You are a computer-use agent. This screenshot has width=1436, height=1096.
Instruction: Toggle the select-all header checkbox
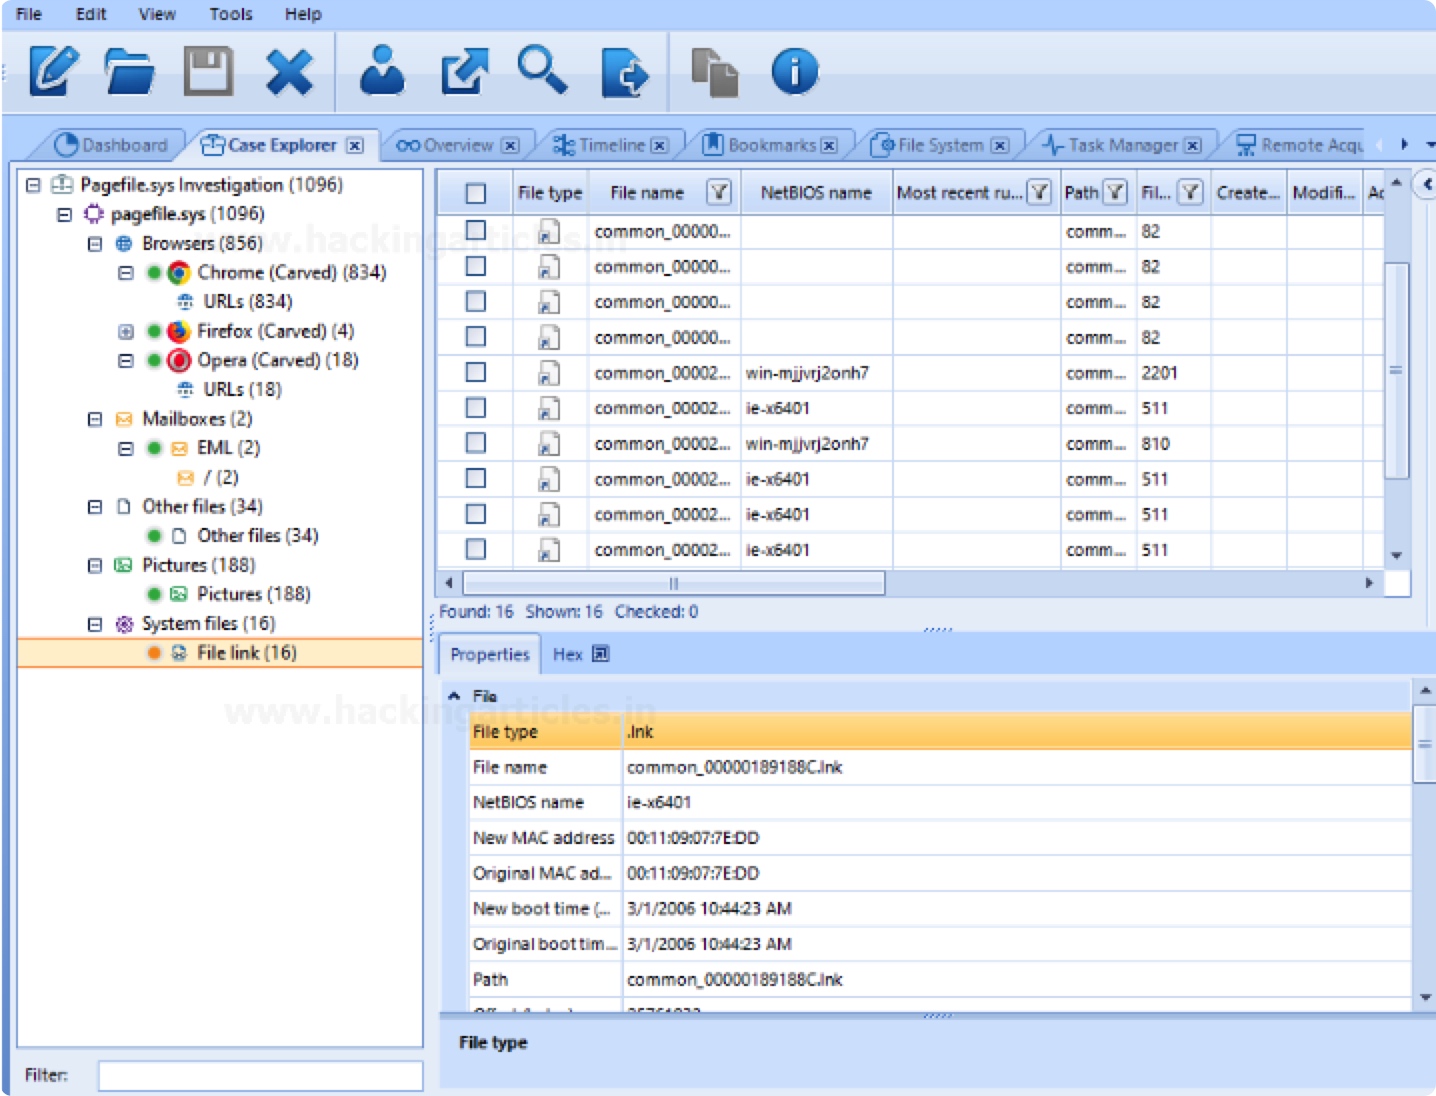click(x=476, y=193)
